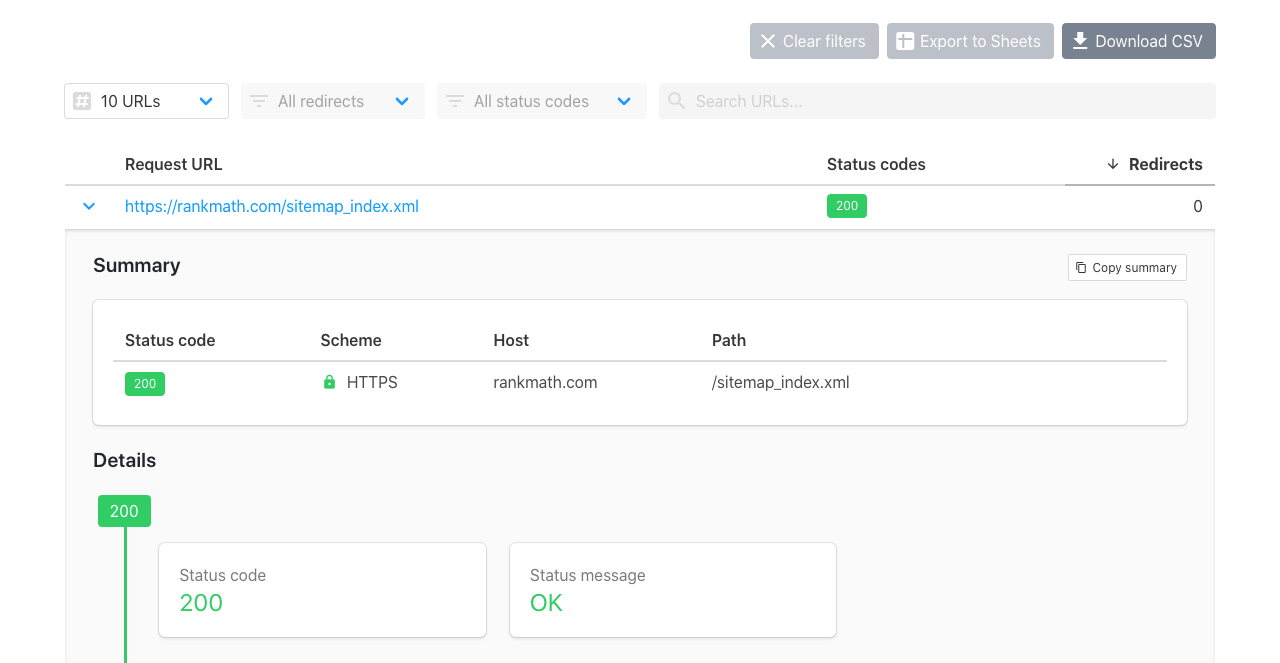Click the 200 badge in the URL row
1280x663 pixels.
(x=847, y=206)
